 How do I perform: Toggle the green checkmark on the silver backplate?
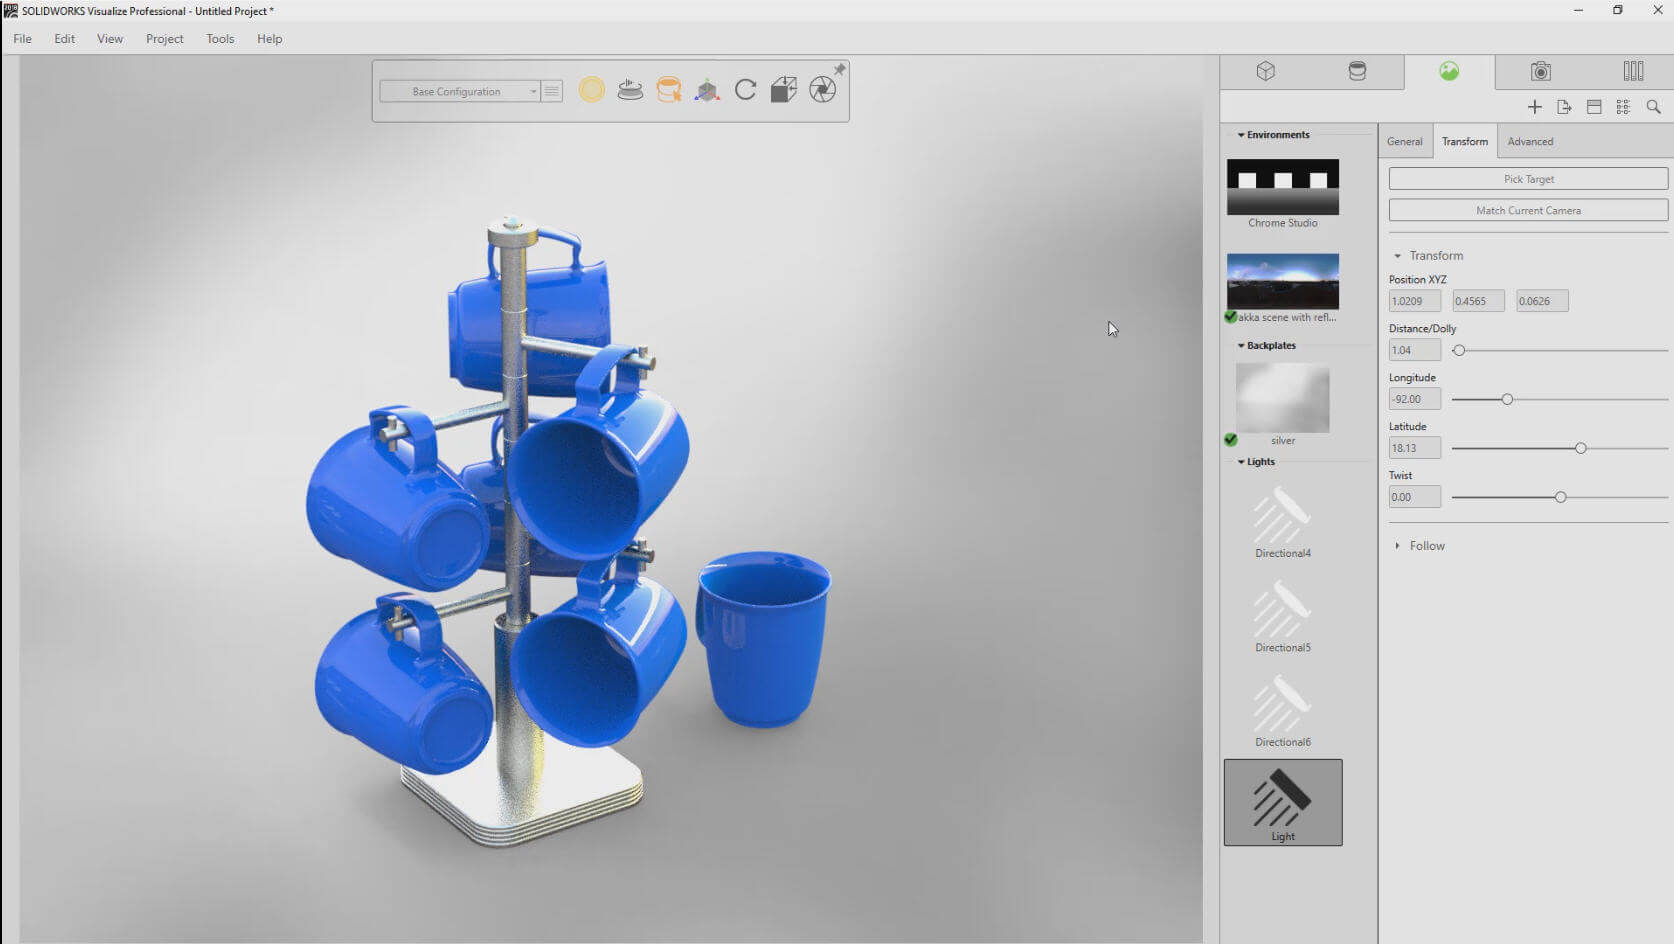coord(1230,439)
